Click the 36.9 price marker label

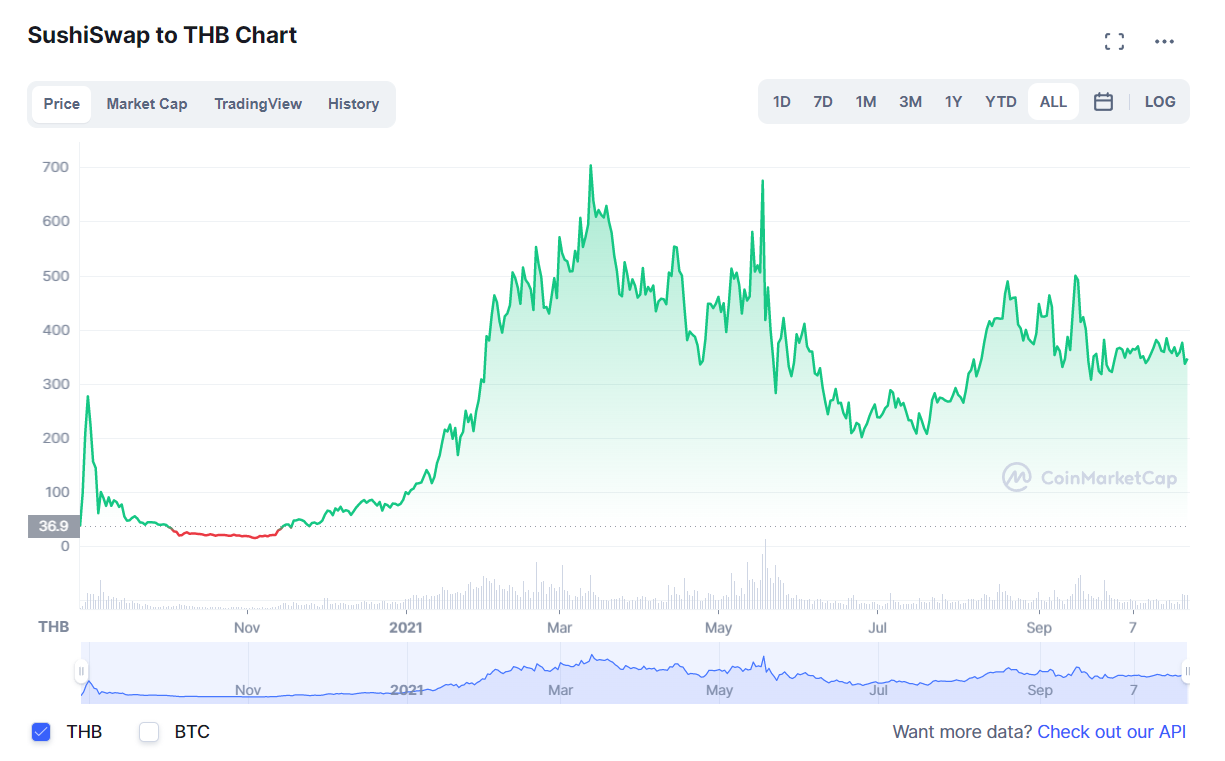[53, 526]
